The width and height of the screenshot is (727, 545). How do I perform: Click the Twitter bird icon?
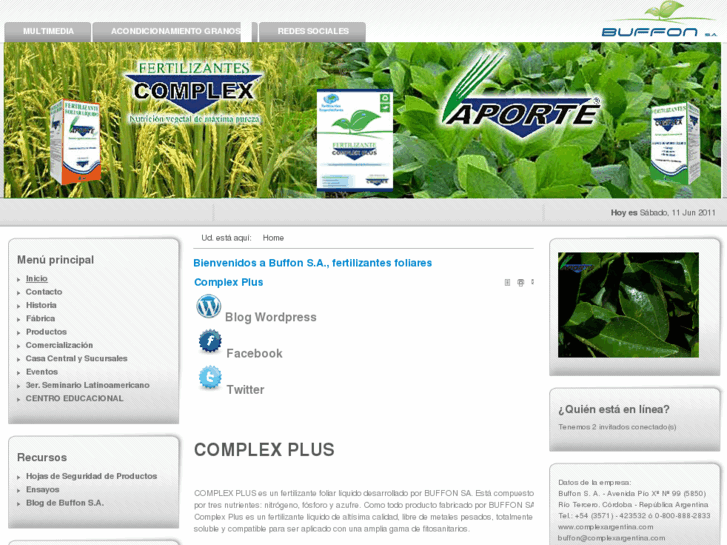[210, 378]
